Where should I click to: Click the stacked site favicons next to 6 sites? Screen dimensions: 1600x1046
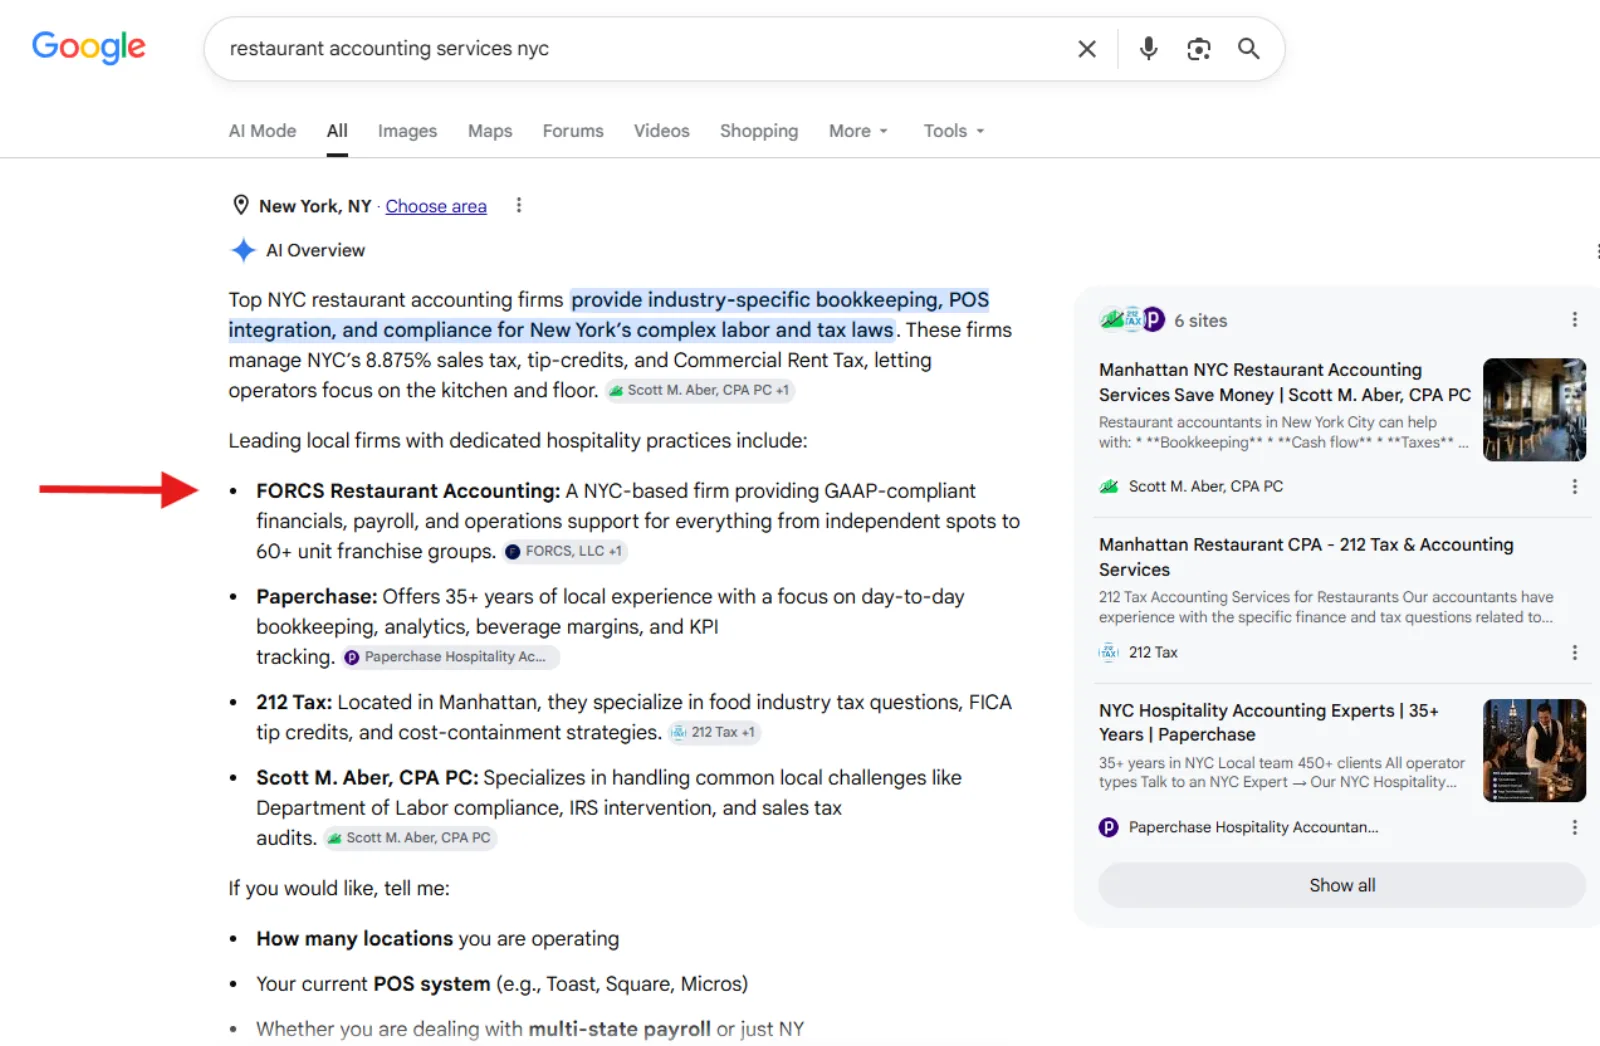coord(1133,320)
